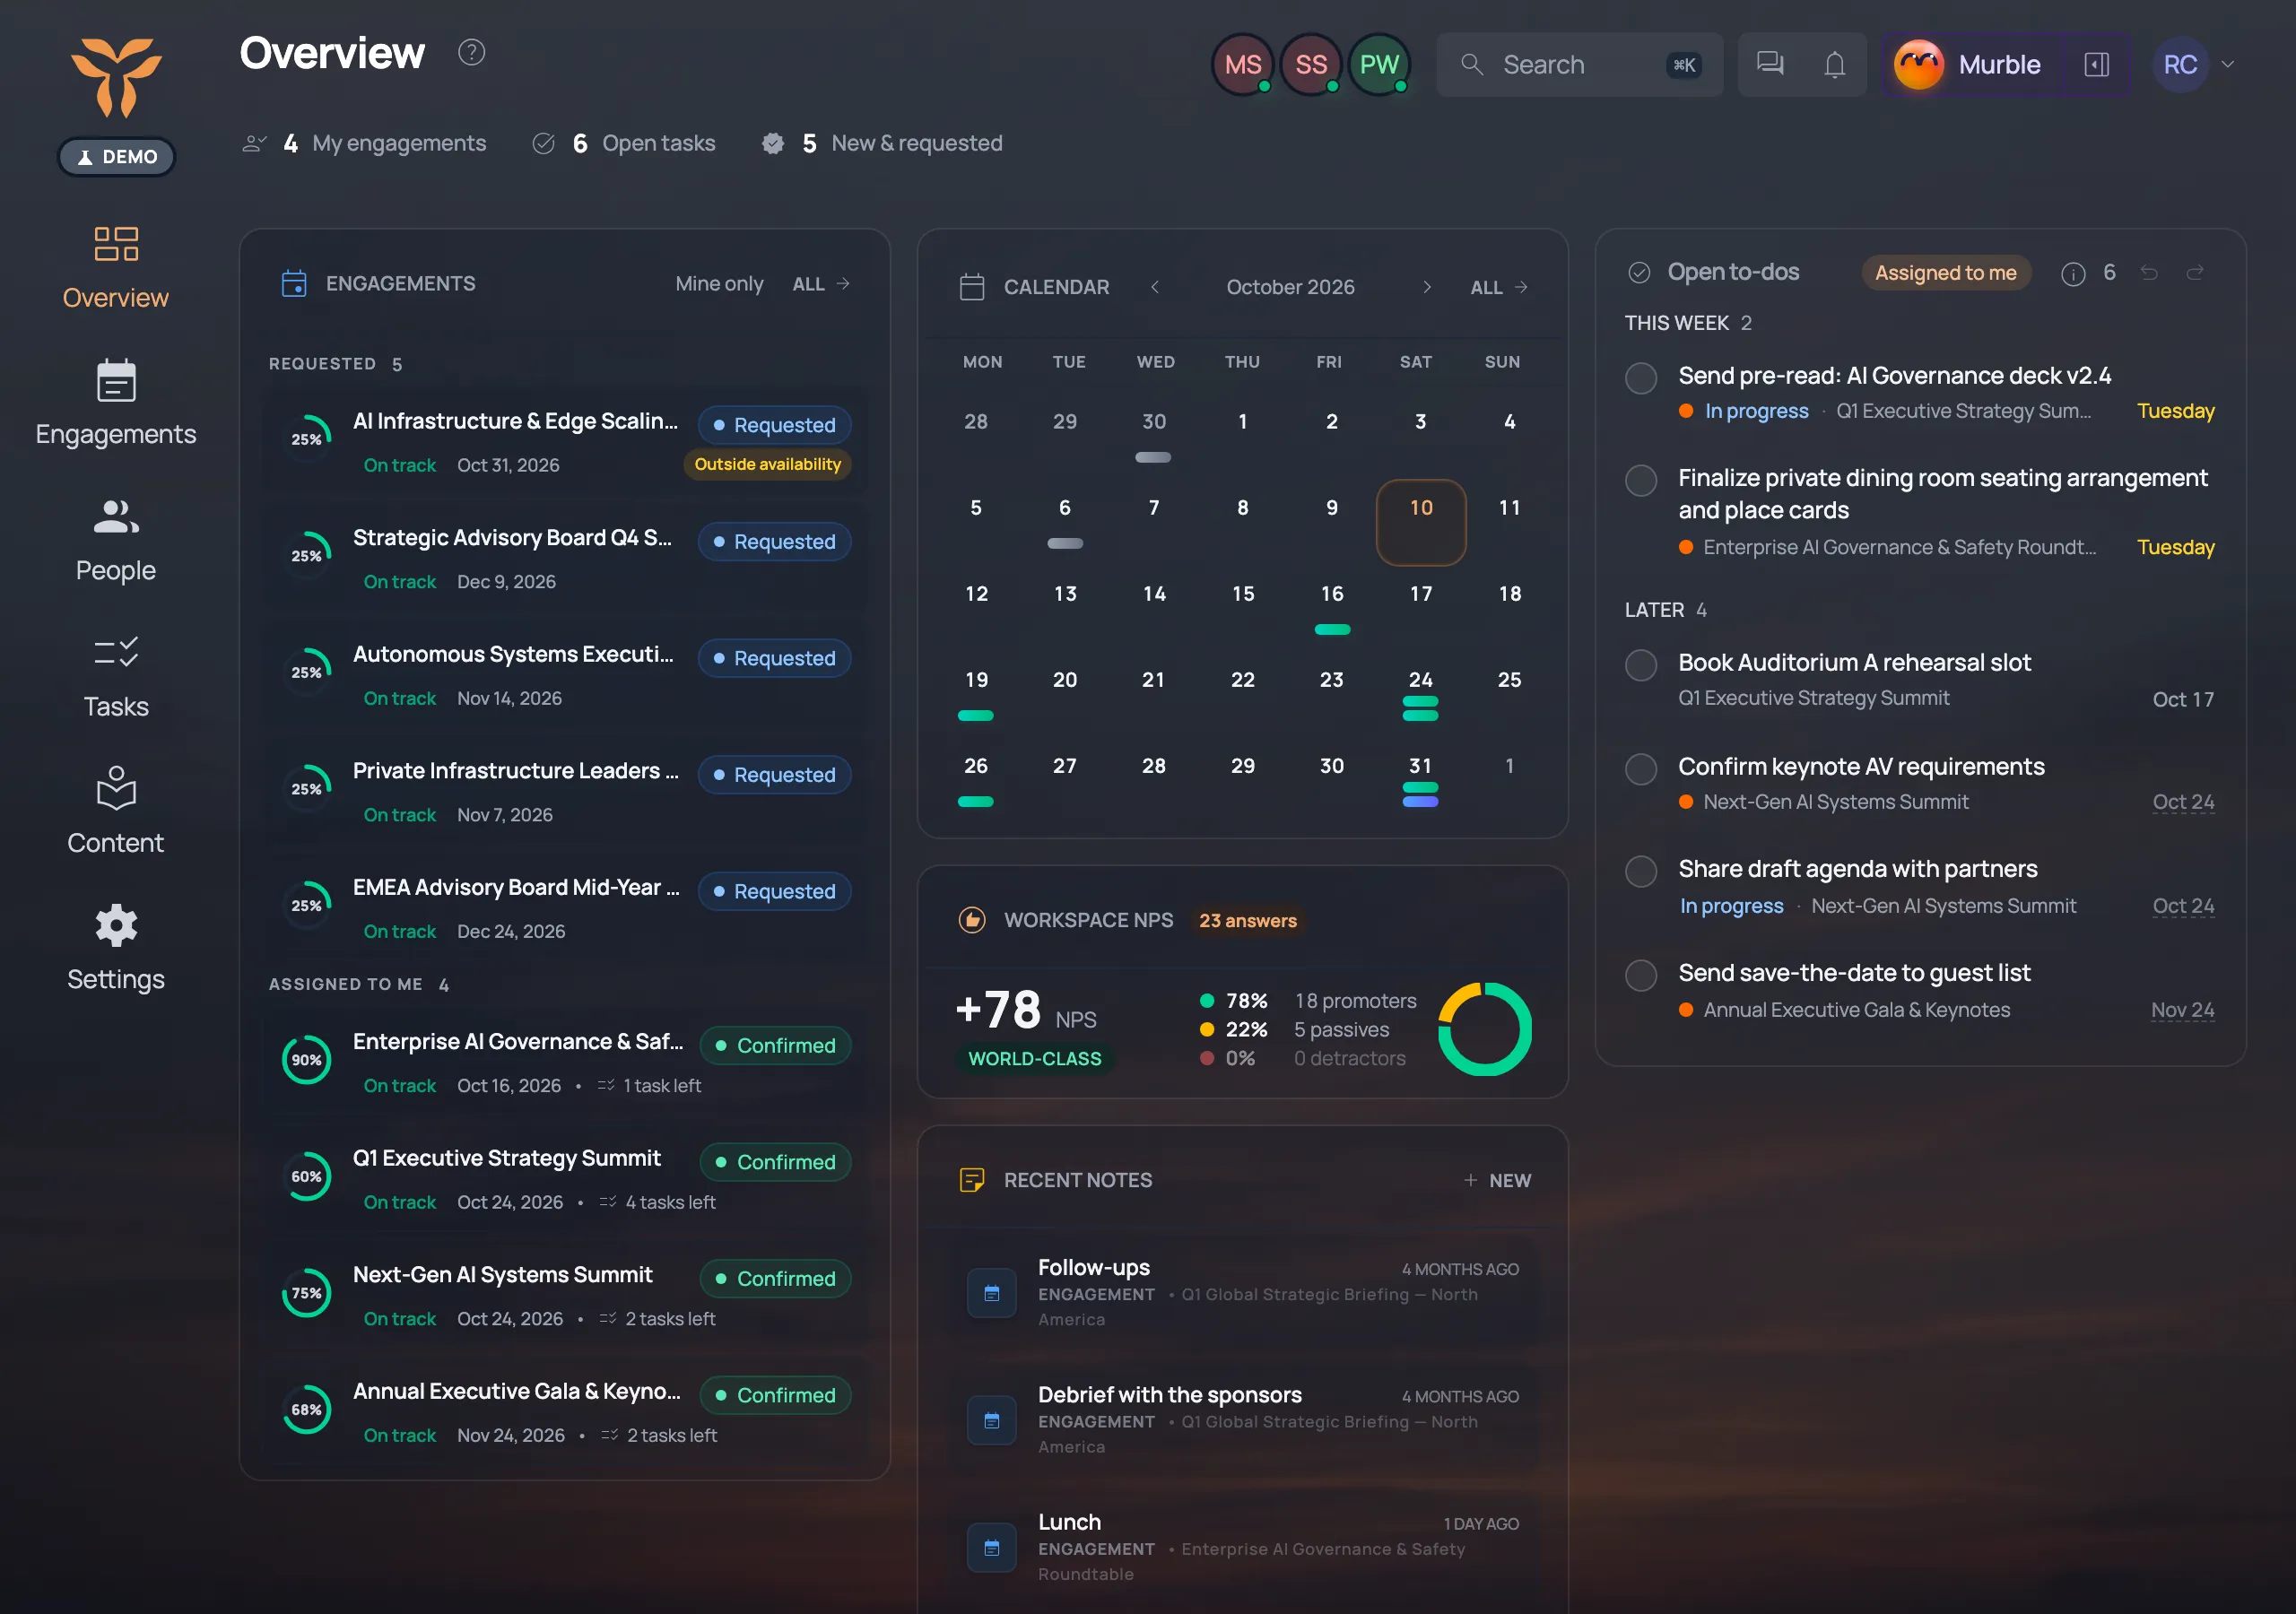Viewport: 2296px width, 1614px height.
Task: Open ALL calendar arrow link
Action: coord(1499,287)
